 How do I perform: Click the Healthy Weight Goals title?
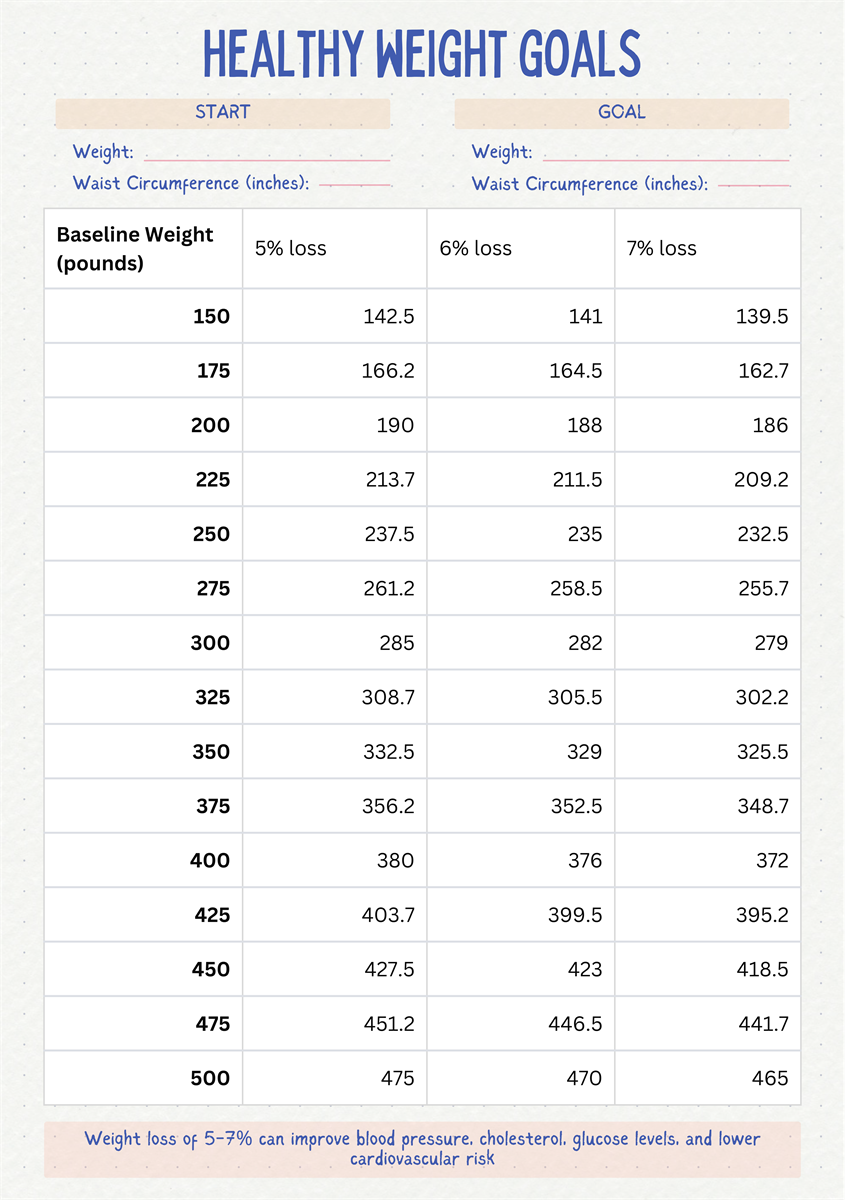422,54
